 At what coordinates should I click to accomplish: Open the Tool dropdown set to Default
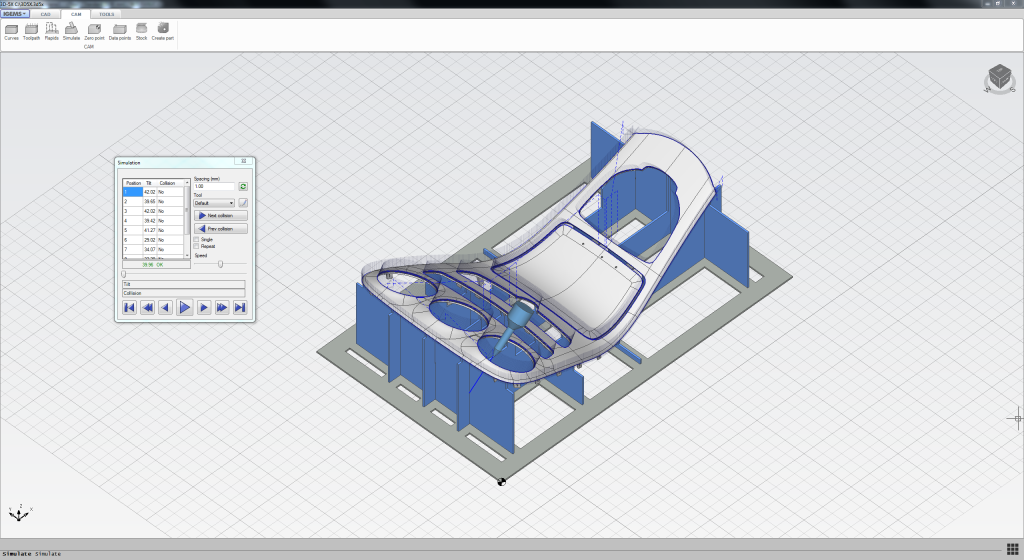(214, 203)
